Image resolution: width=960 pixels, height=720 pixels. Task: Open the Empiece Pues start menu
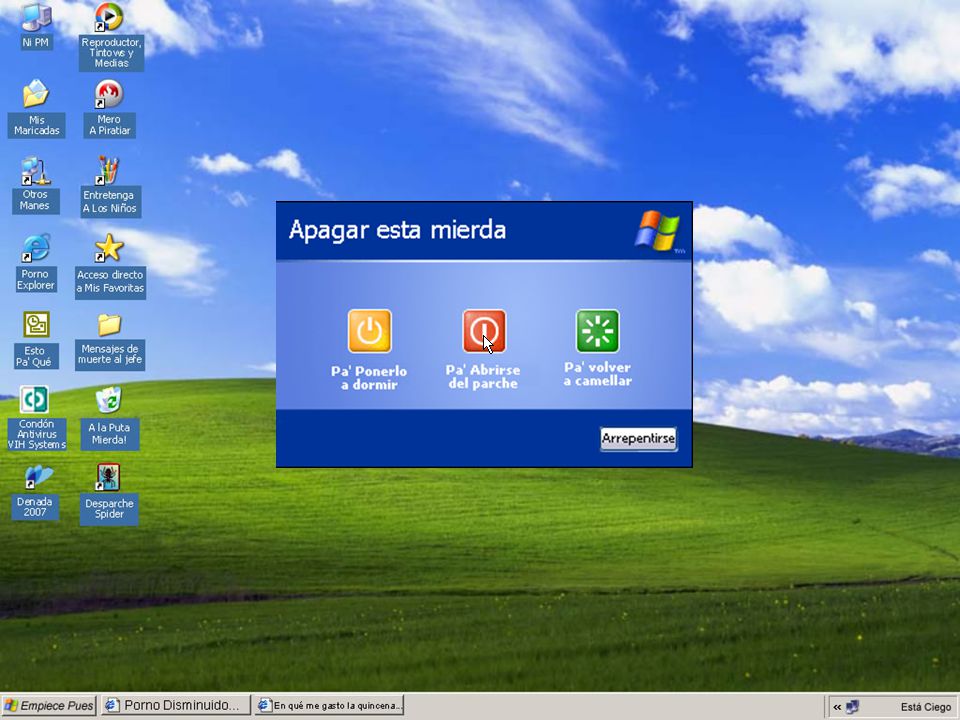click(x=48, y=705)
